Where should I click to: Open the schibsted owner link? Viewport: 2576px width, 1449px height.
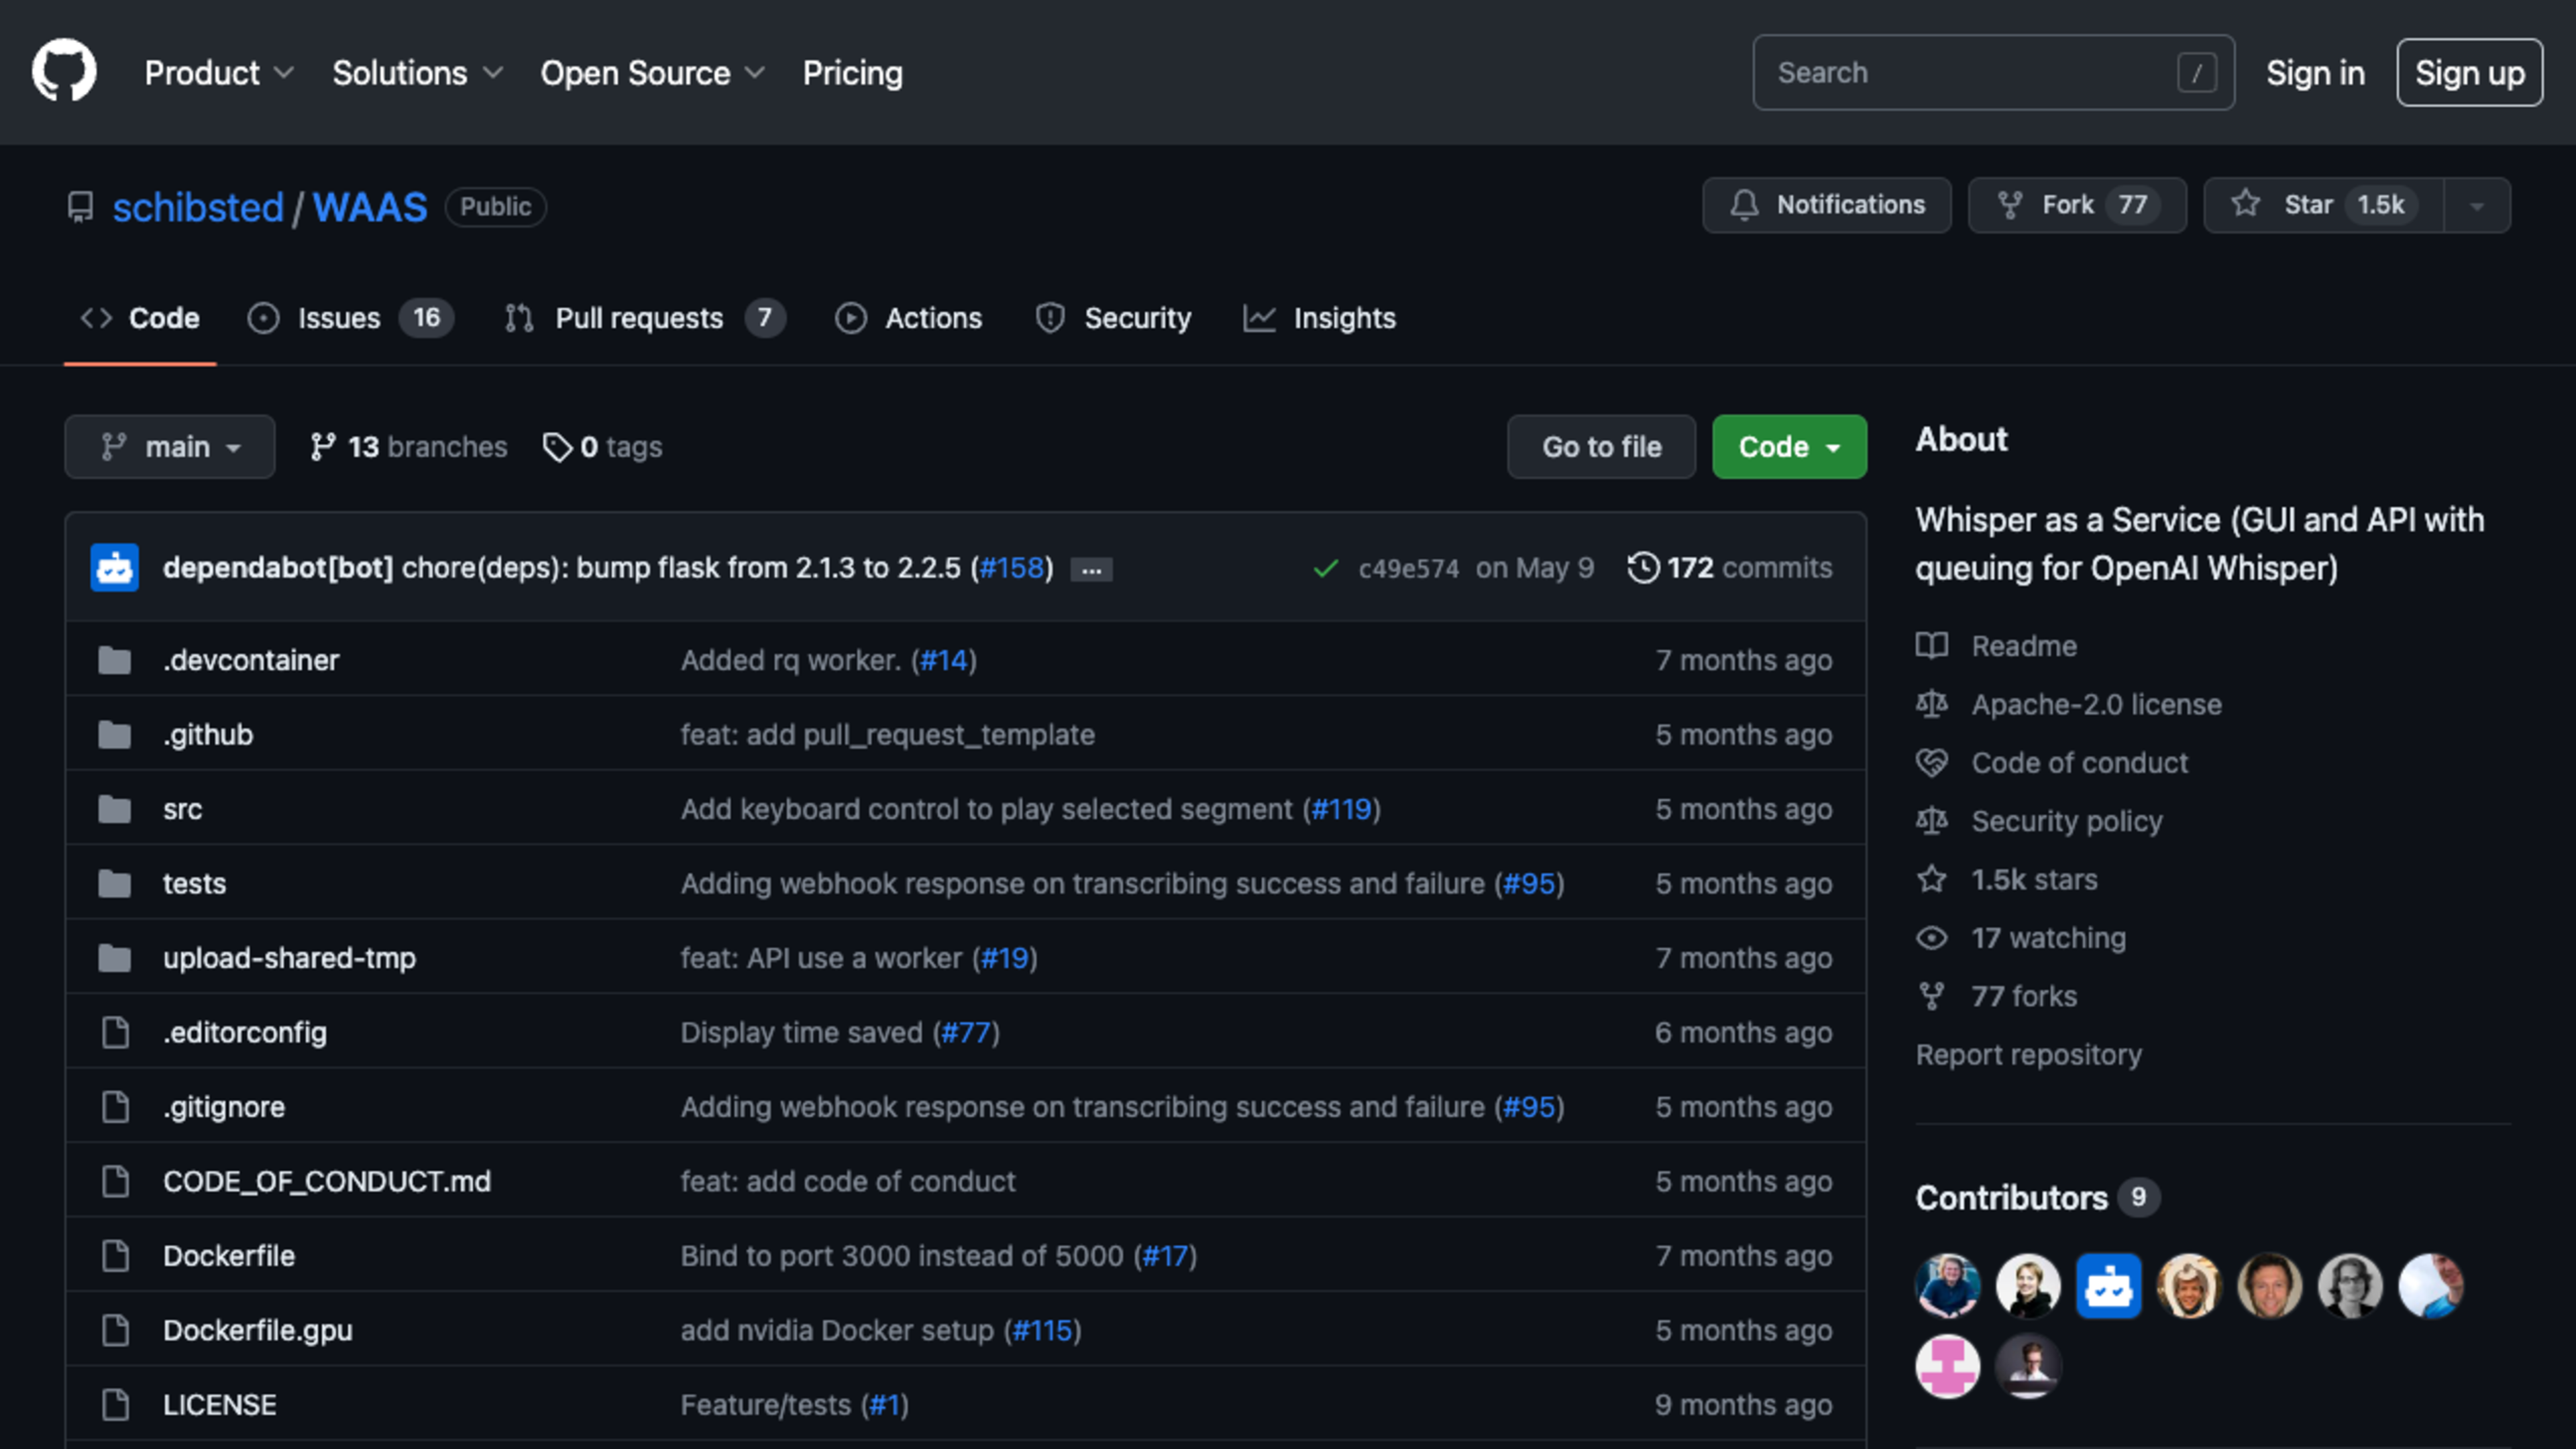198,207
